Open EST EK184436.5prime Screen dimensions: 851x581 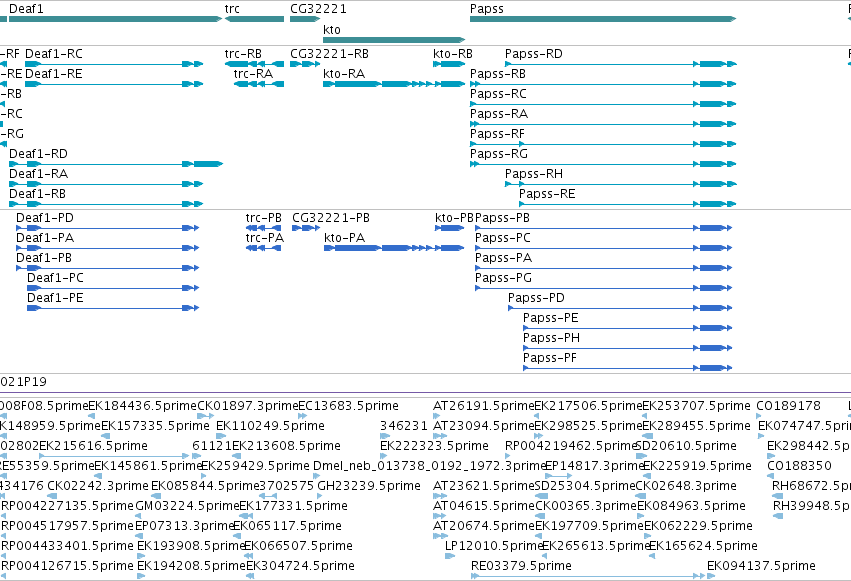pos(142,406)
